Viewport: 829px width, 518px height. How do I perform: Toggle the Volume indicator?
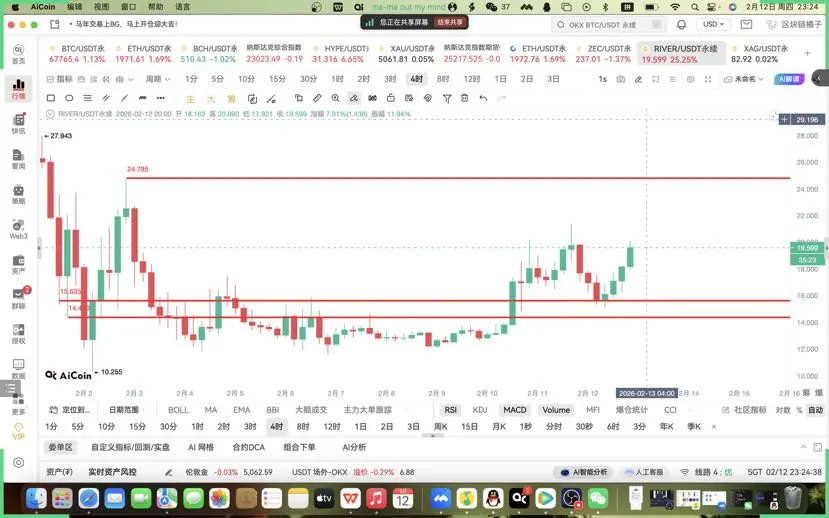(556, 410)
